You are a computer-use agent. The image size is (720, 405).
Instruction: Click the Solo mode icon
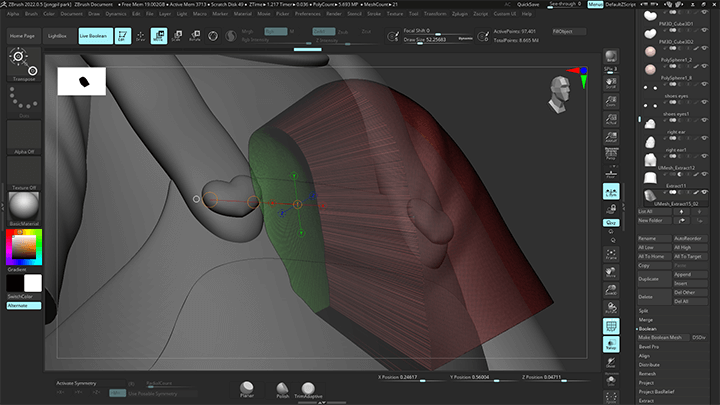(x=611, y=379)
